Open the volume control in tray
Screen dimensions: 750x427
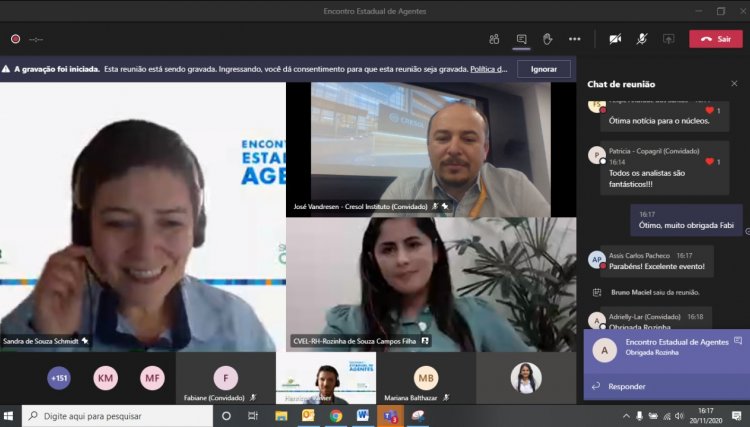click(679, 416)
